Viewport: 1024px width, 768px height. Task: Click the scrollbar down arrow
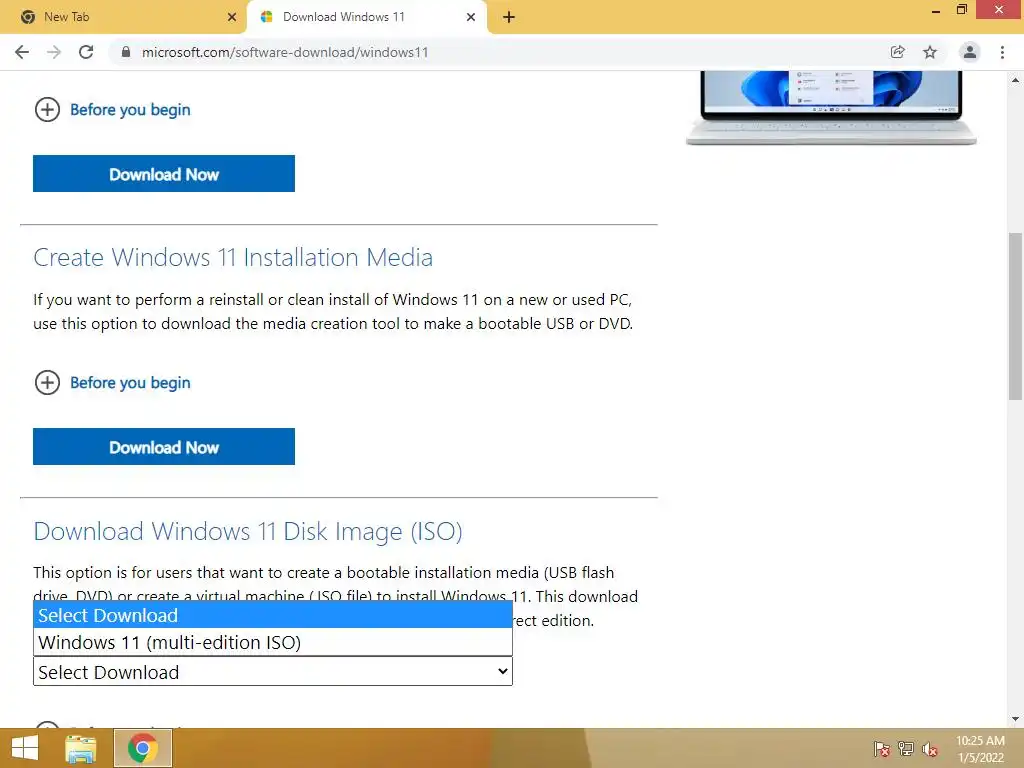coord(1016,719)
